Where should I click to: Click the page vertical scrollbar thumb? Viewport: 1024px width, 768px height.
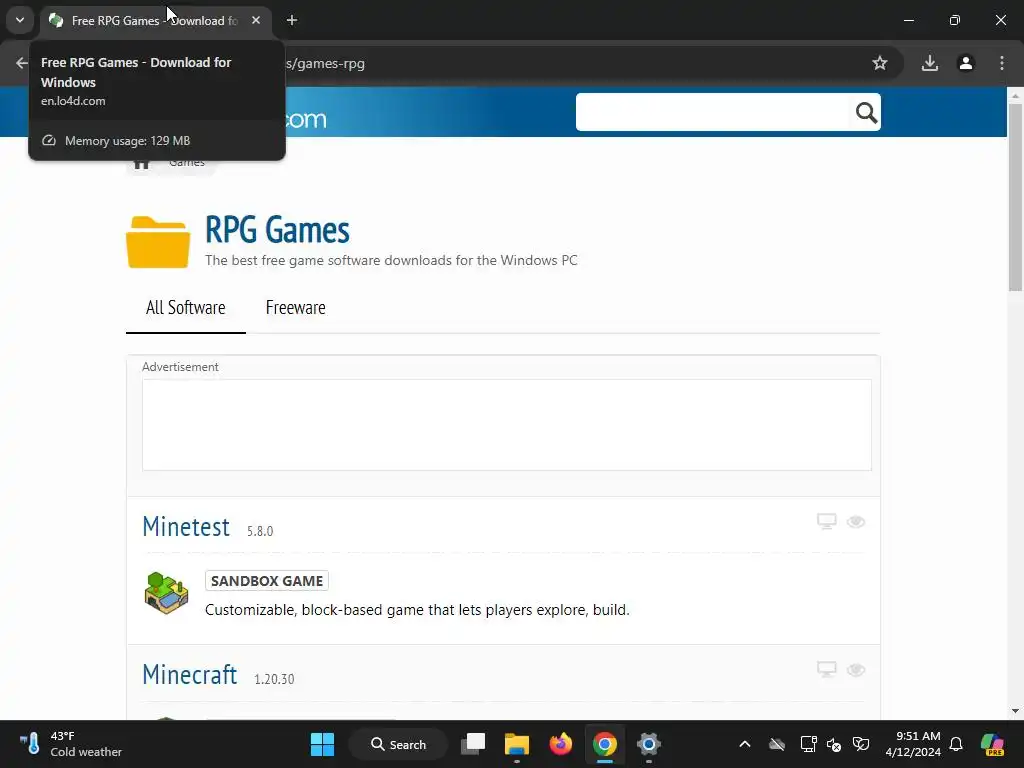pos(1015,197)
